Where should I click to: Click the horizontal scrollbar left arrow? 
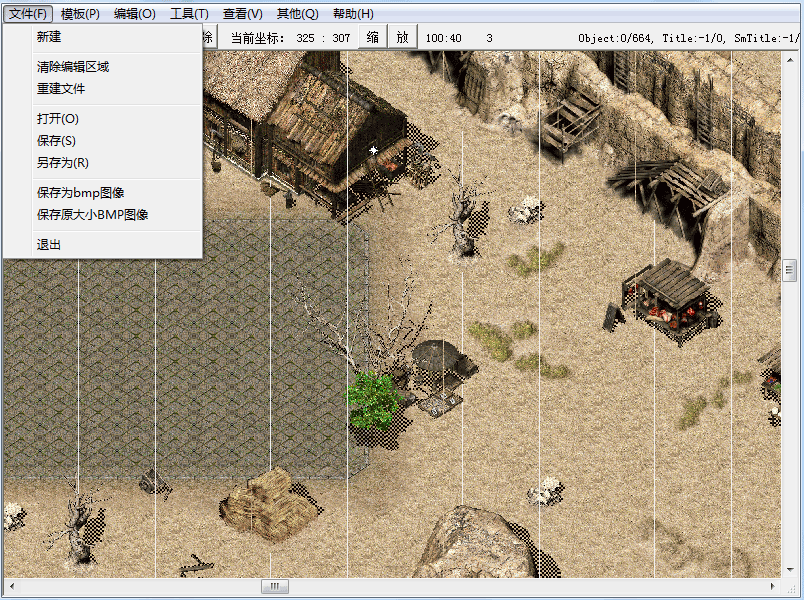(12, 586)
